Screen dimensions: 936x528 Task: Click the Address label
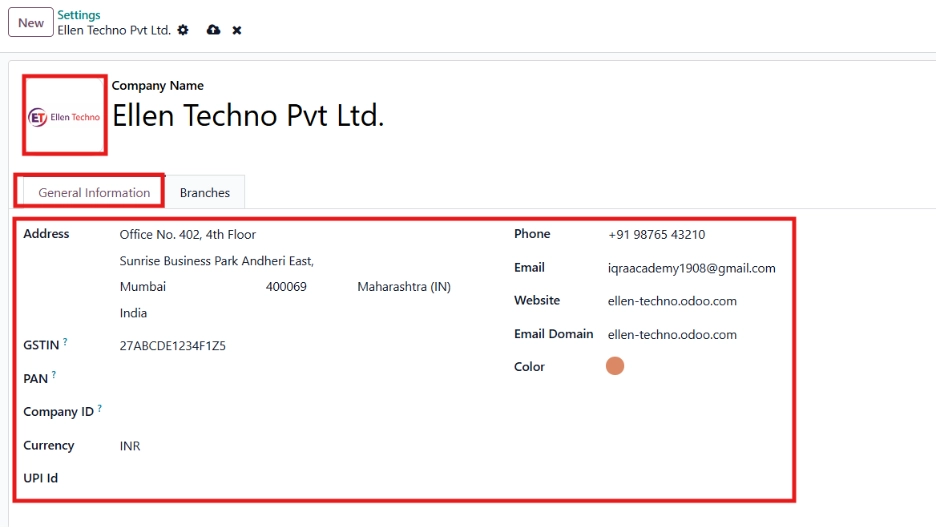click(46, 234)
